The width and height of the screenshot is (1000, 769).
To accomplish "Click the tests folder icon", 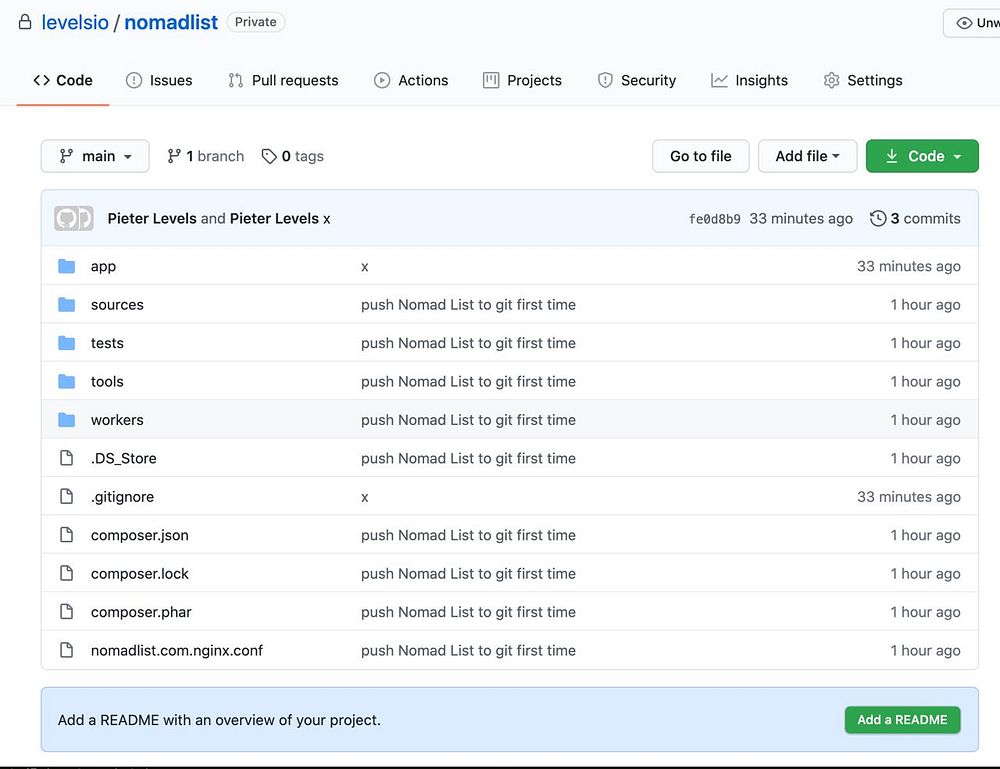I will [x=66, y=343].
